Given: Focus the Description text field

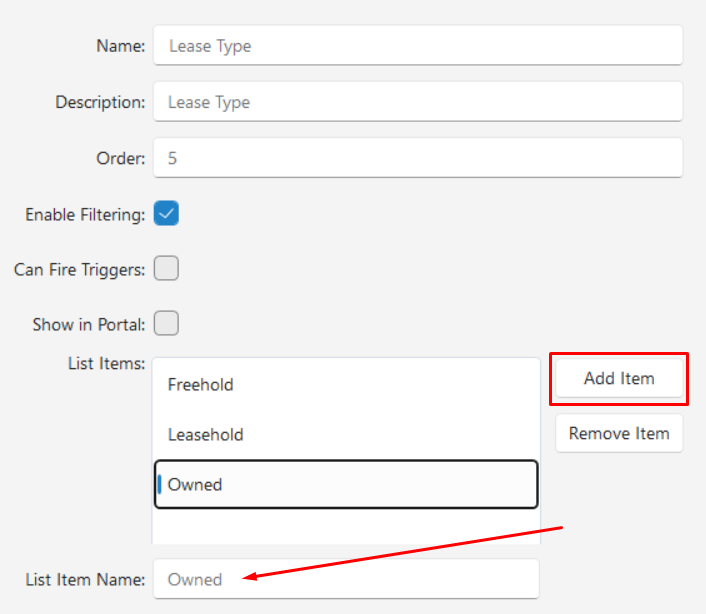Looking at the screenshot, I should click(418, 102).
